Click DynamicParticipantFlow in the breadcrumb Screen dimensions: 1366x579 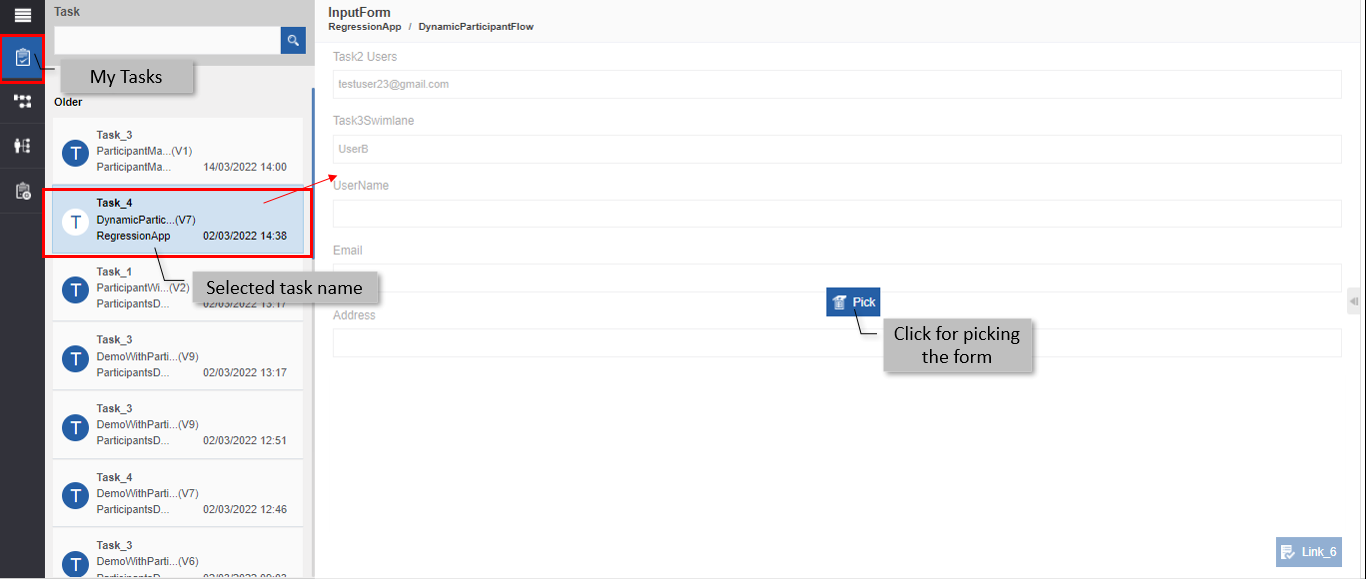[x=476, y=27]
